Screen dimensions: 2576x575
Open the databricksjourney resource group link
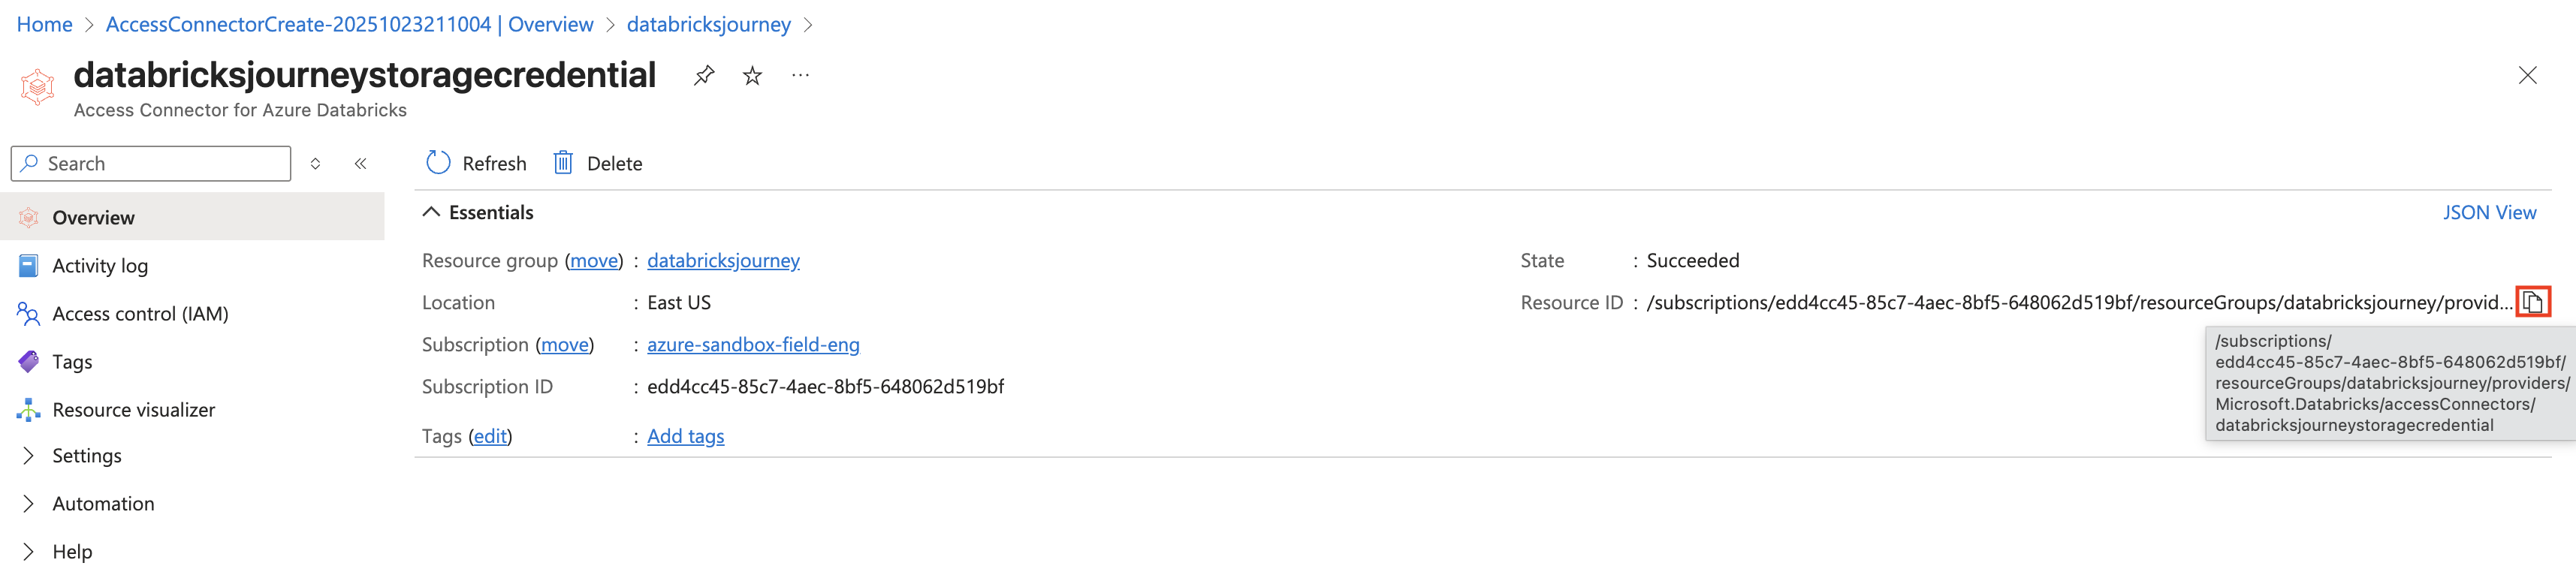click(x=723, y=260)
